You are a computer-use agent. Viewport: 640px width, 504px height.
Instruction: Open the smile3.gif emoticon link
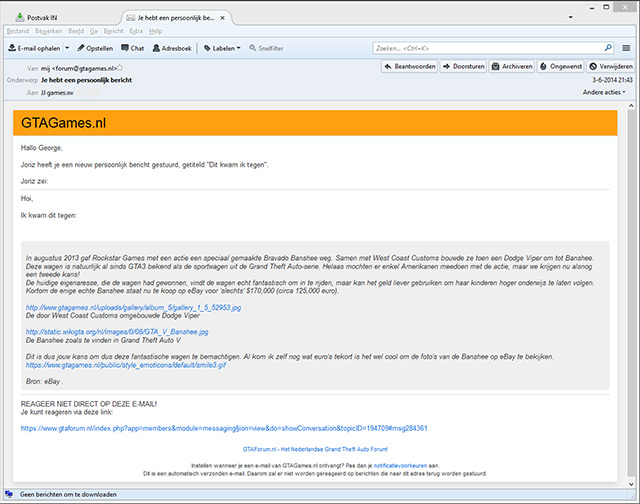point(126,365)
